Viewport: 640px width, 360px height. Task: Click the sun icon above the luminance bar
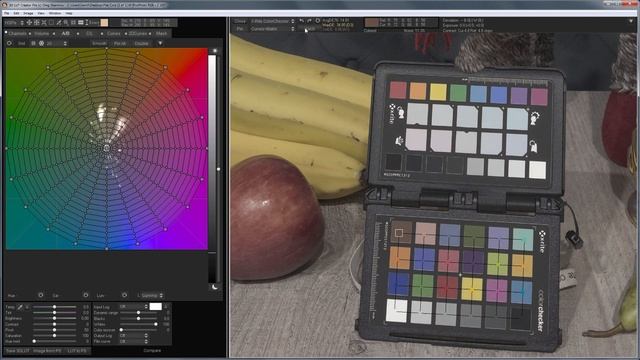click(x=215, y=51)
